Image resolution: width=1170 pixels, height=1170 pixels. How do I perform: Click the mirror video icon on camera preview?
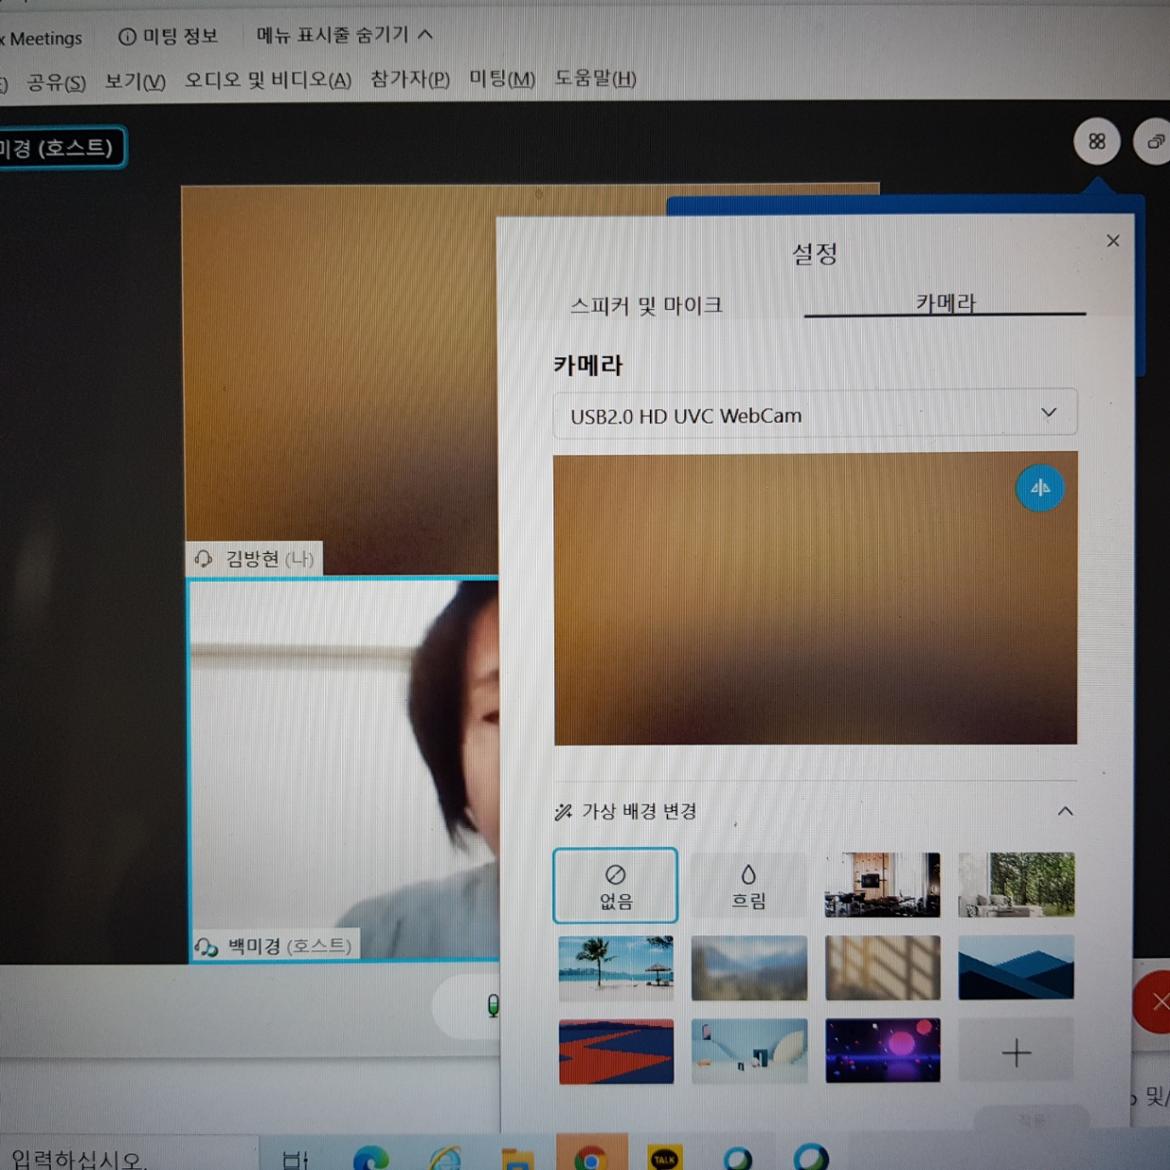(x=1040, y=489)
